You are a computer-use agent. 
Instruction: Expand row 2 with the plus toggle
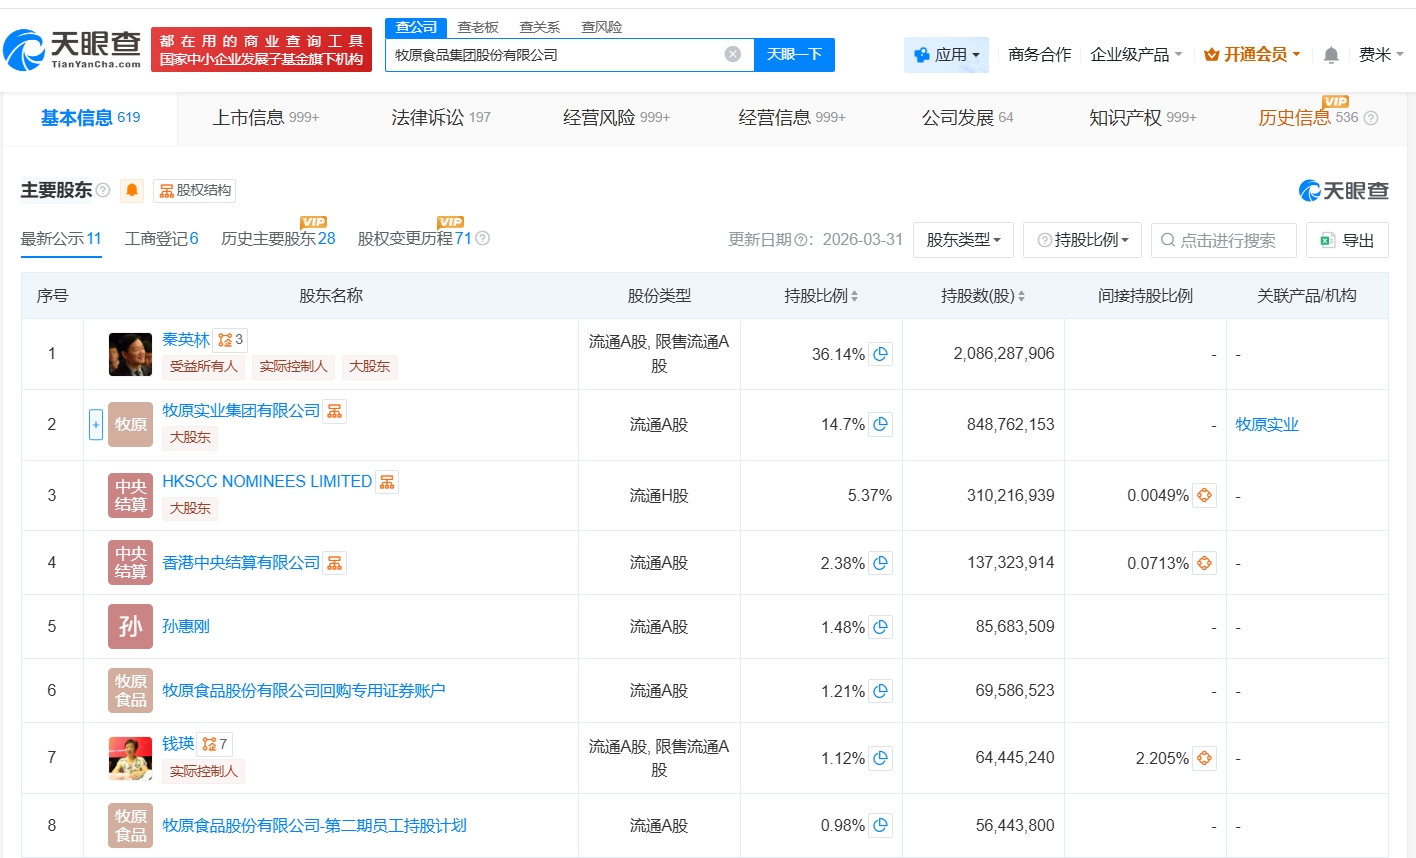point(96,424)
